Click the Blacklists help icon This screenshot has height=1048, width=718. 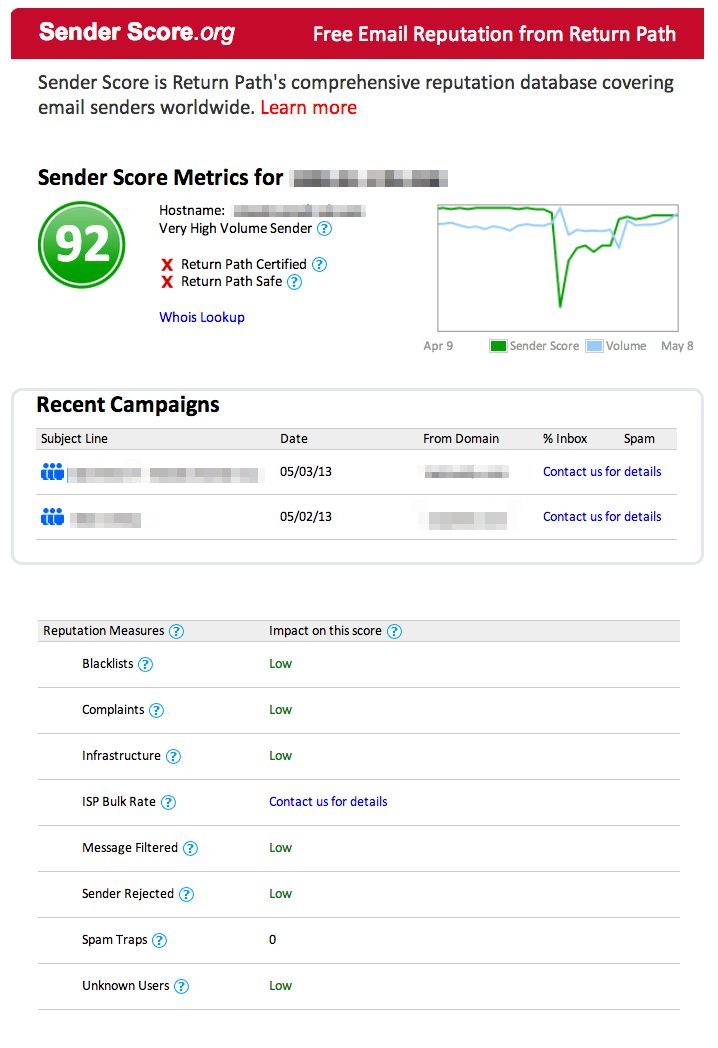145,664
